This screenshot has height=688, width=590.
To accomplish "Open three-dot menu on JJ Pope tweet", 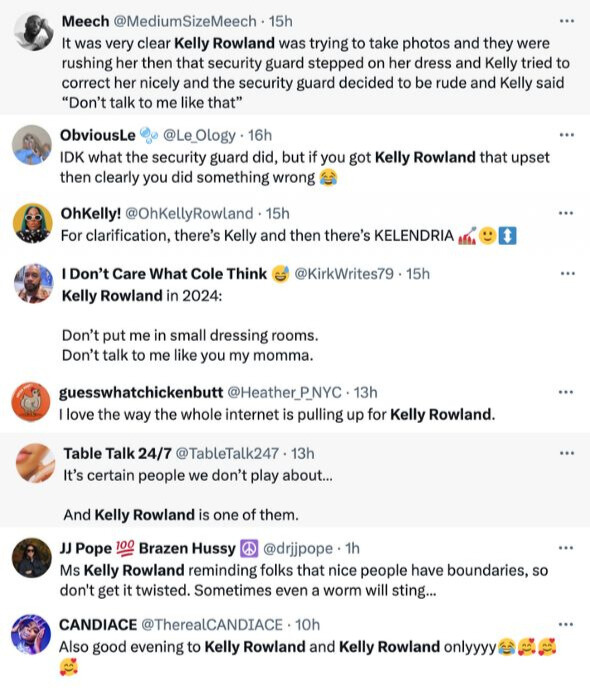I will click(x=566, y=548).
